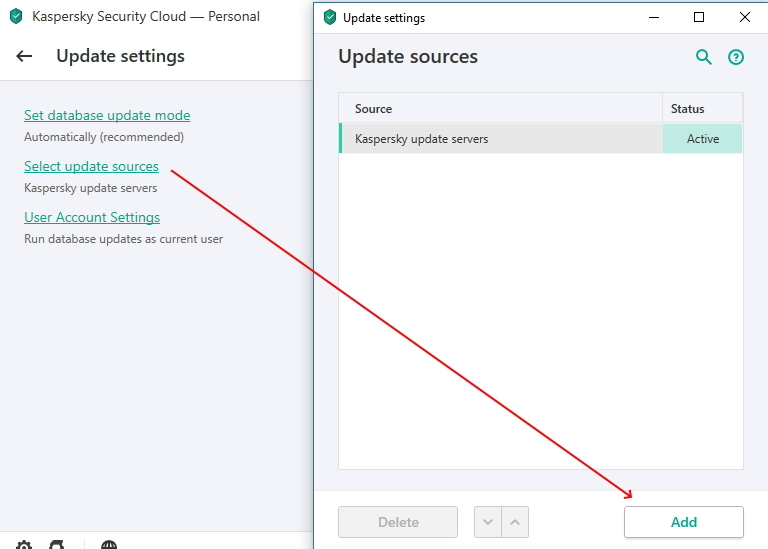Viewport: 768px width, 549px height.
Task: Click shield icon in Update settings dialog title
Action: click(330, 17)
